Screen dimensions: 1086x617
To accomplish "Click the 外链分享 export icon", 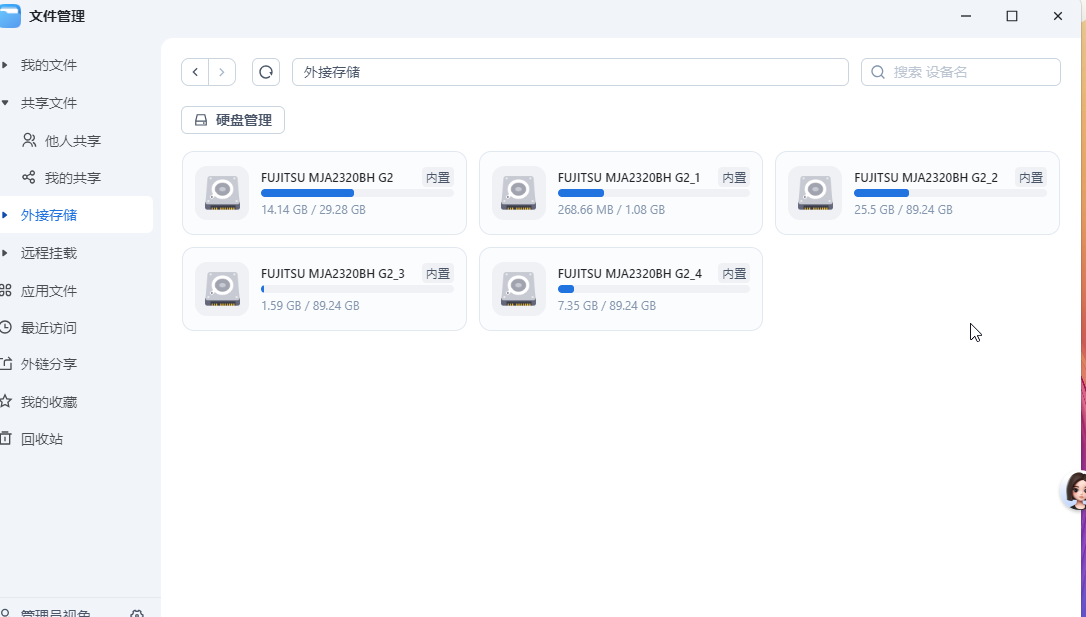I will pyautogui.click(x=6, y=364).
